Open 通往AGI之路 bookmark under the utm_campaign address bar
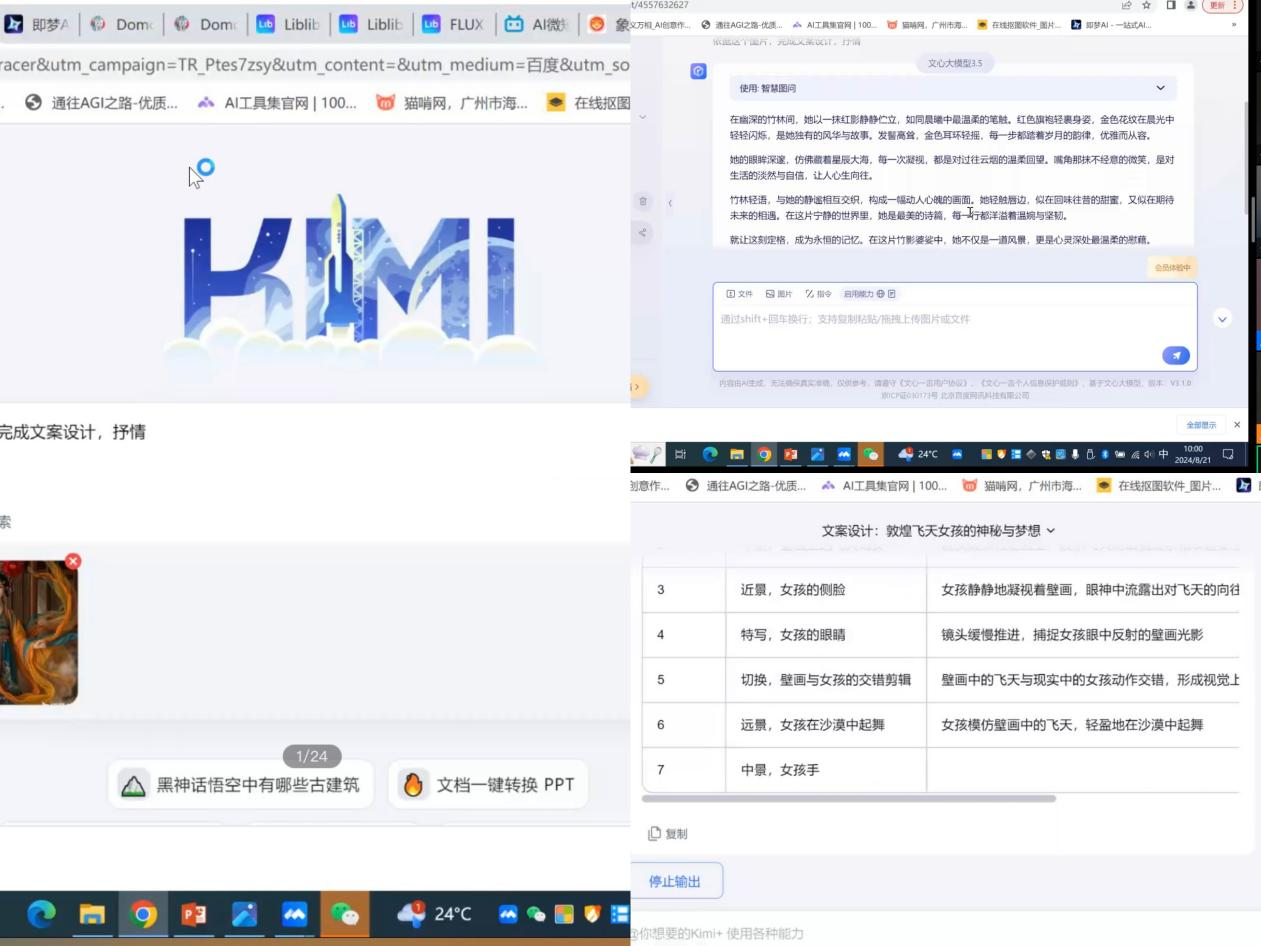 [x=101, y=102]
